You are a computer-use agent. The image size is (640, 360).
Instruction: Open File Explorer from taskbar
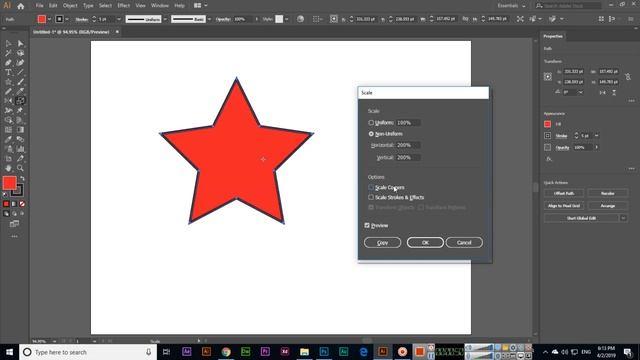point(304,352)
